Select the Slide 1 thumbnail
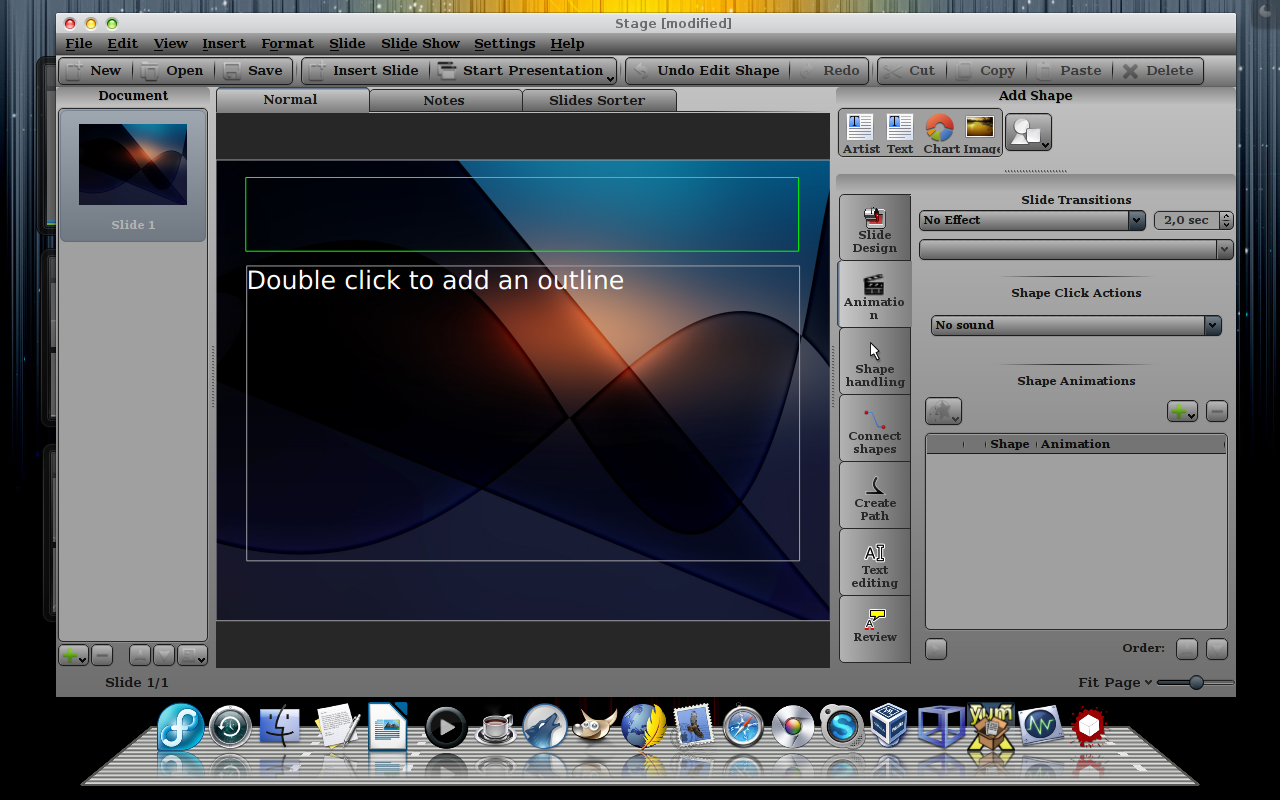Screen dimensions: 1280x800 (133, 176)
